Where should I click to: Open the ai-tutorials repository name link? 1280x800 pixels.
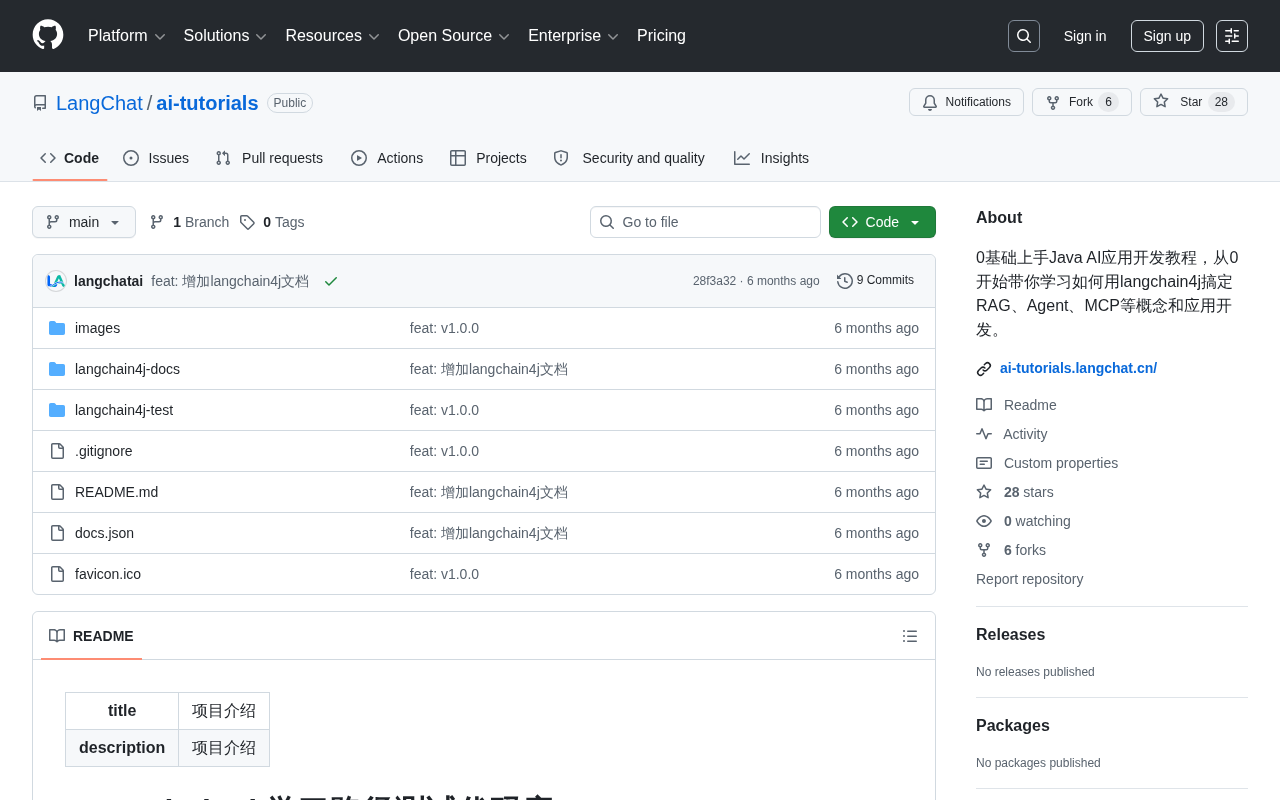[x=207, y=103]
